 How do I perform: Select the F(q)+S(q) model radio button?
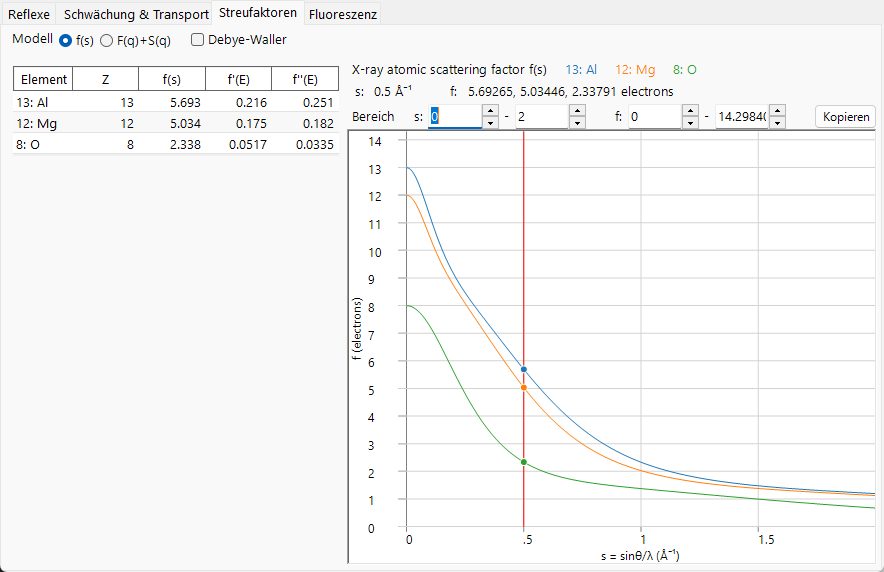(x=107, y=41)
